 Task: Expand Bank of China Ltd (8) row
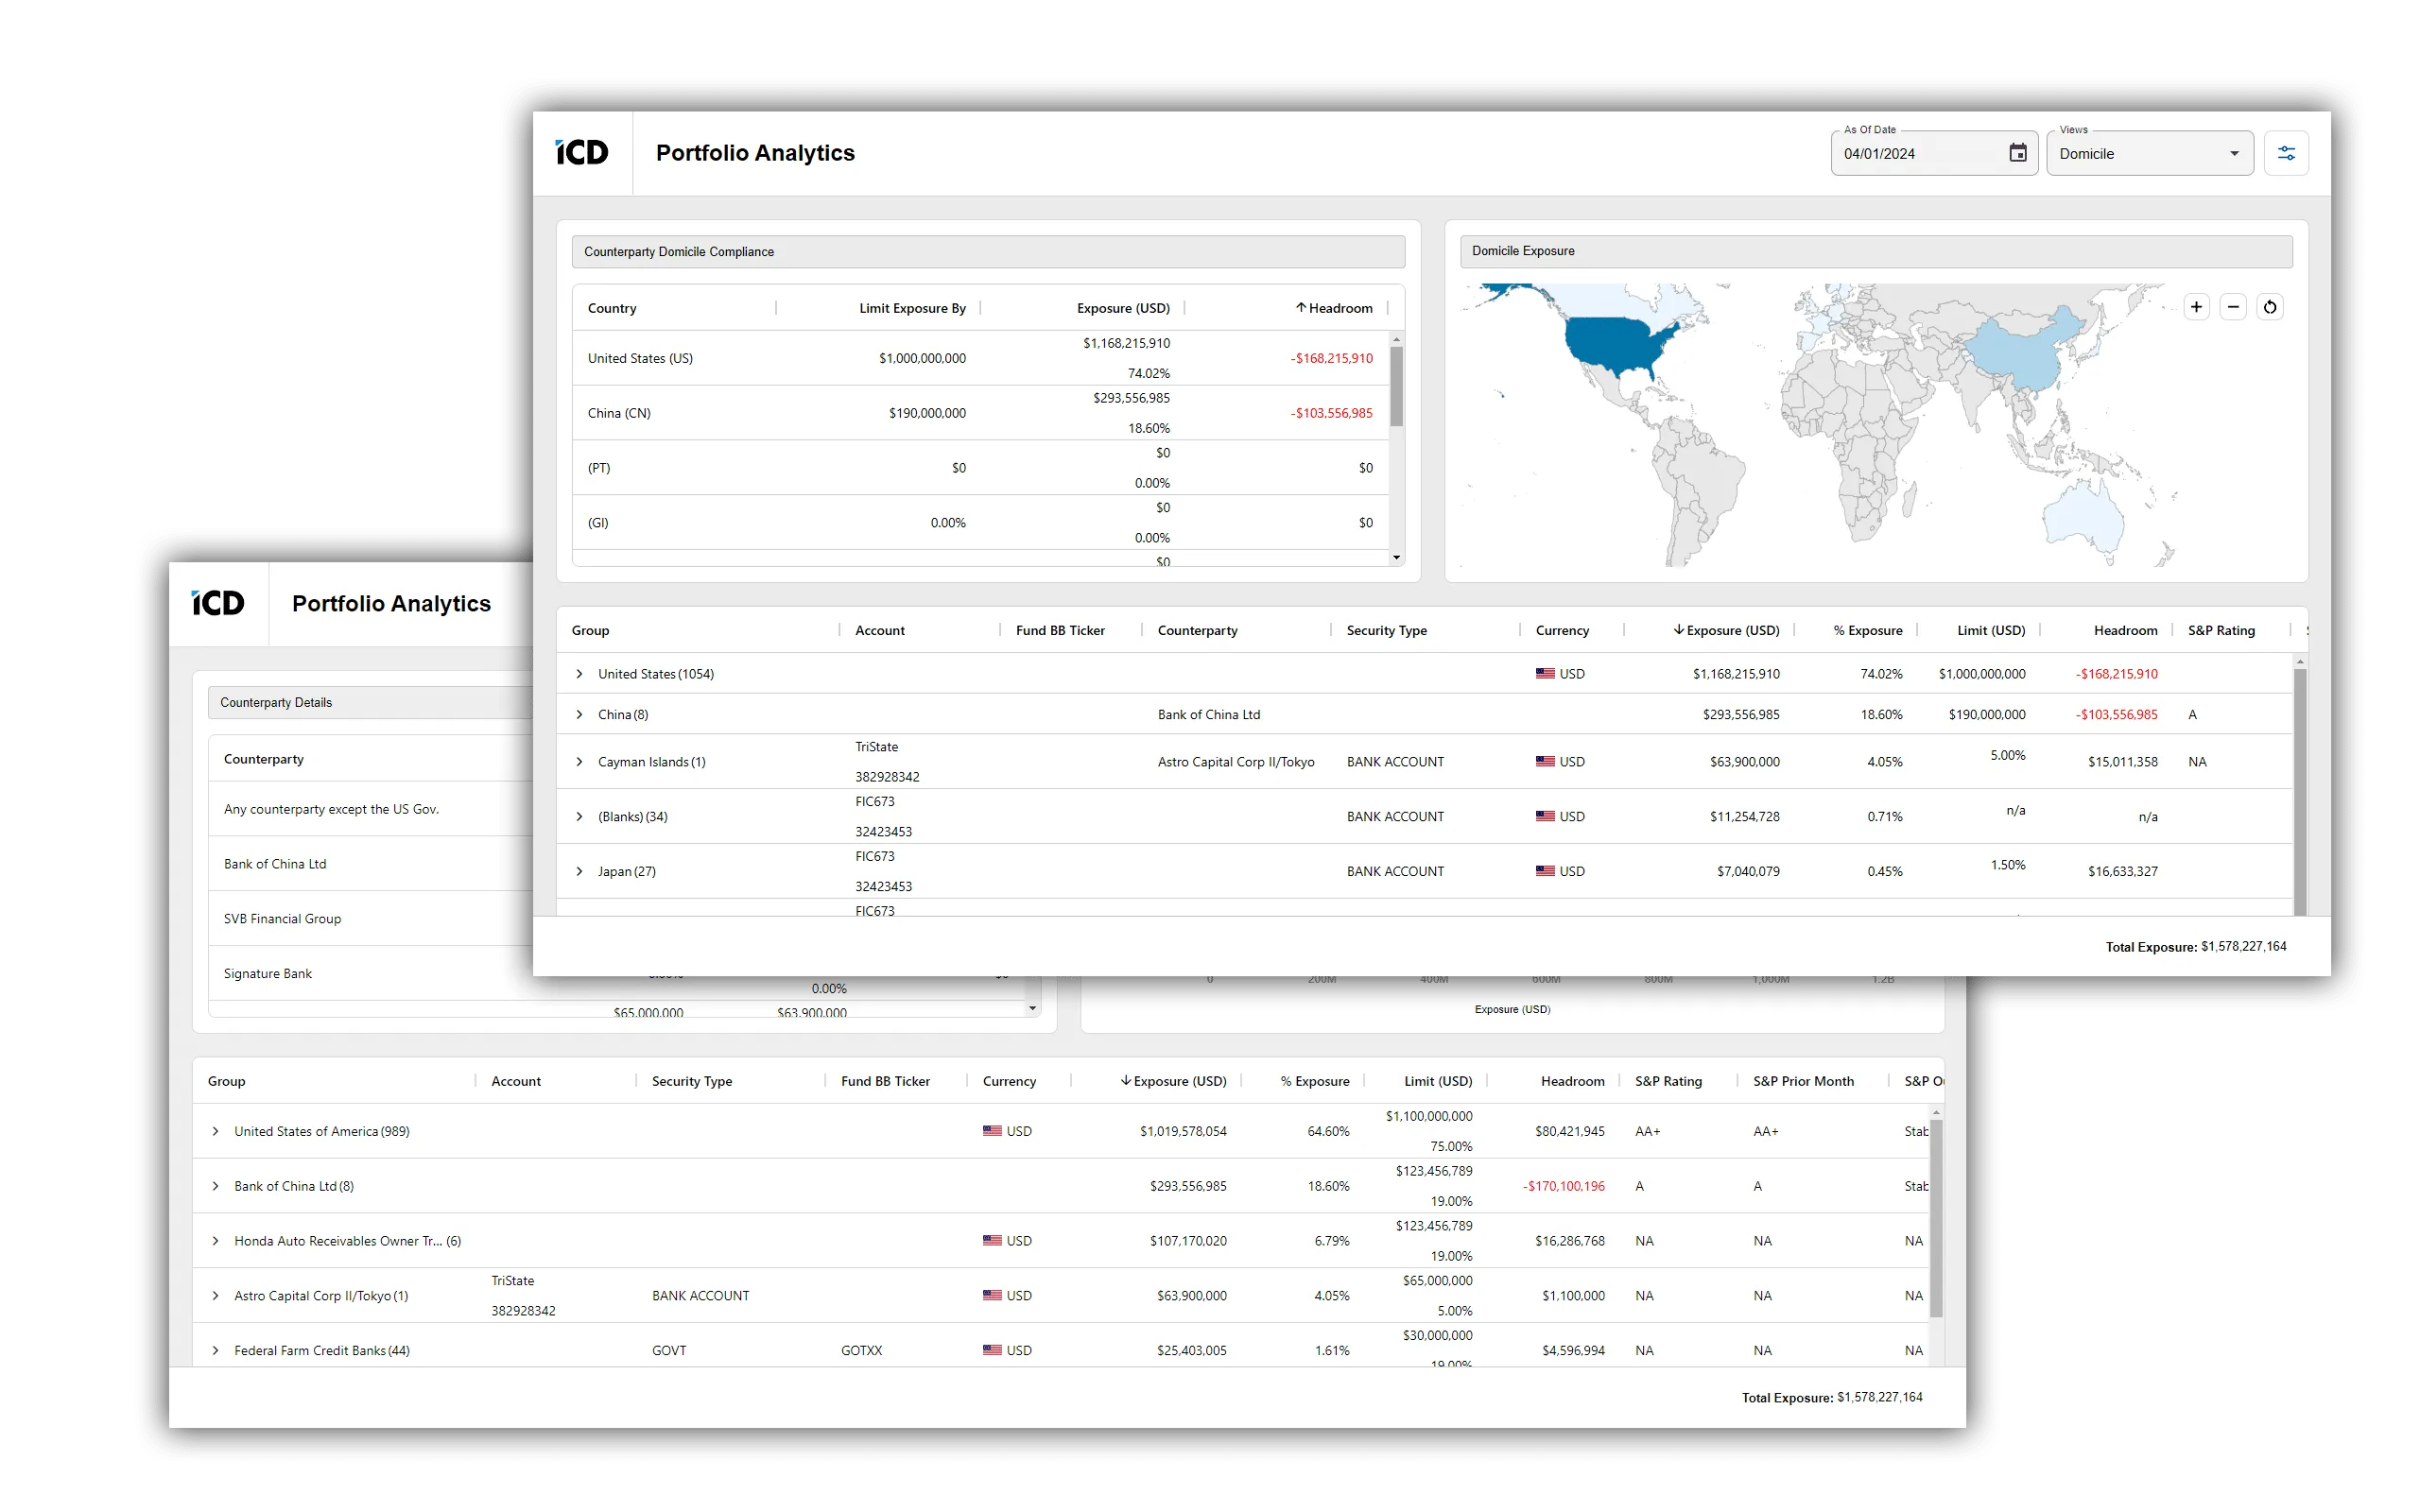tap(215, 1186)
